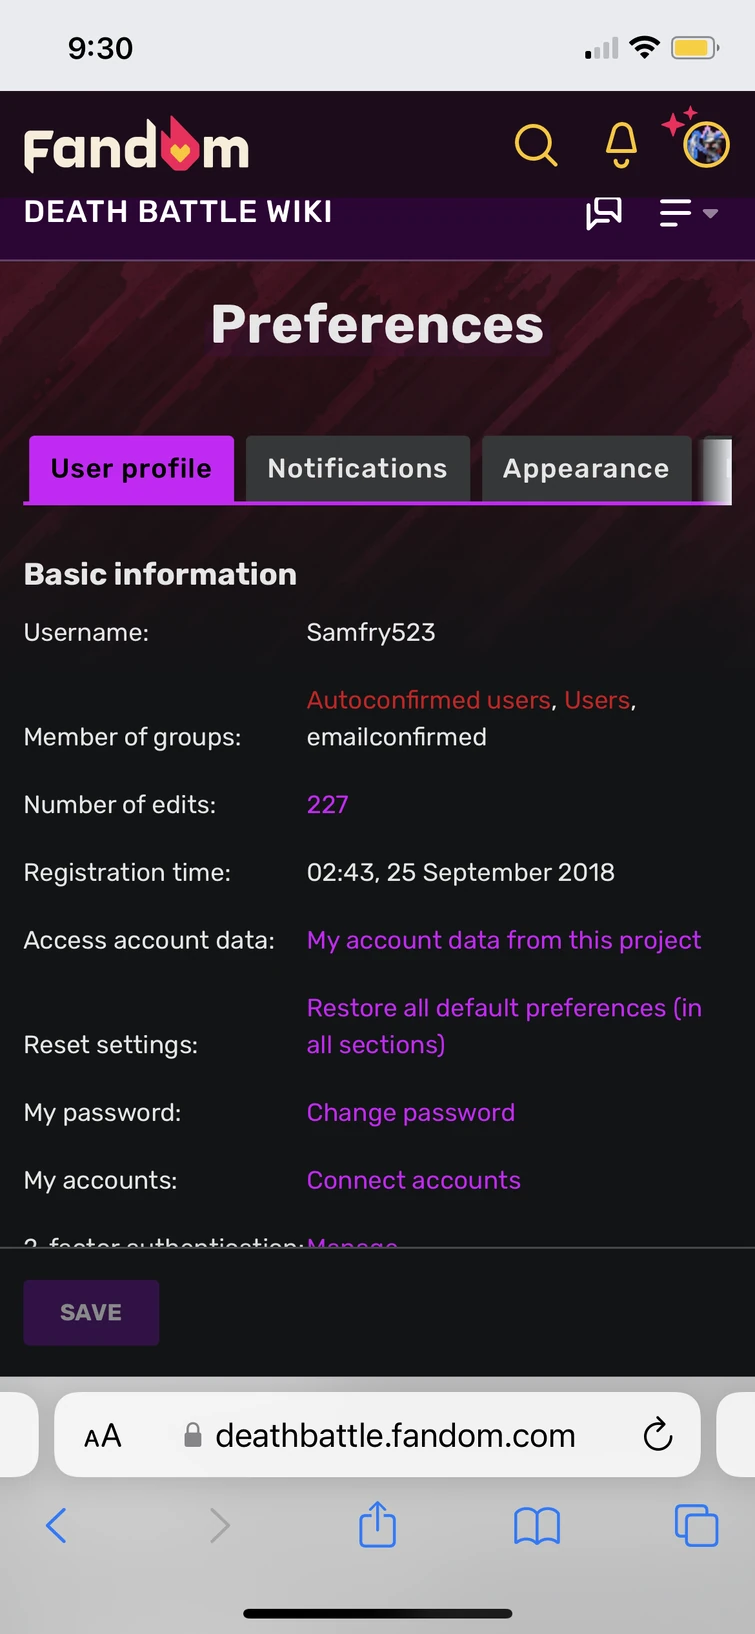Open the Change password link
The width and height of the screenshot is (755, 1634).
[411, 1113]
